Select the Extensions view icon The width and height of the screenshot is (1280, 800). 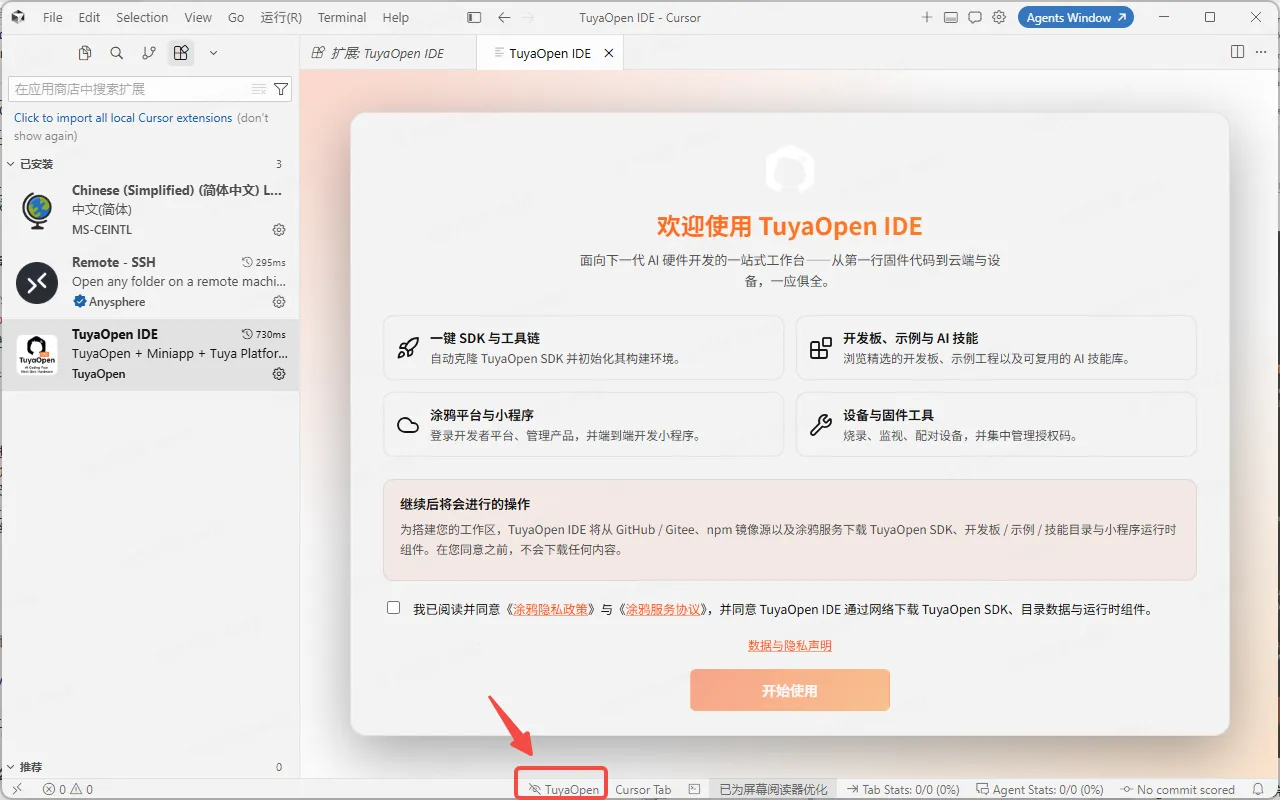181,53
